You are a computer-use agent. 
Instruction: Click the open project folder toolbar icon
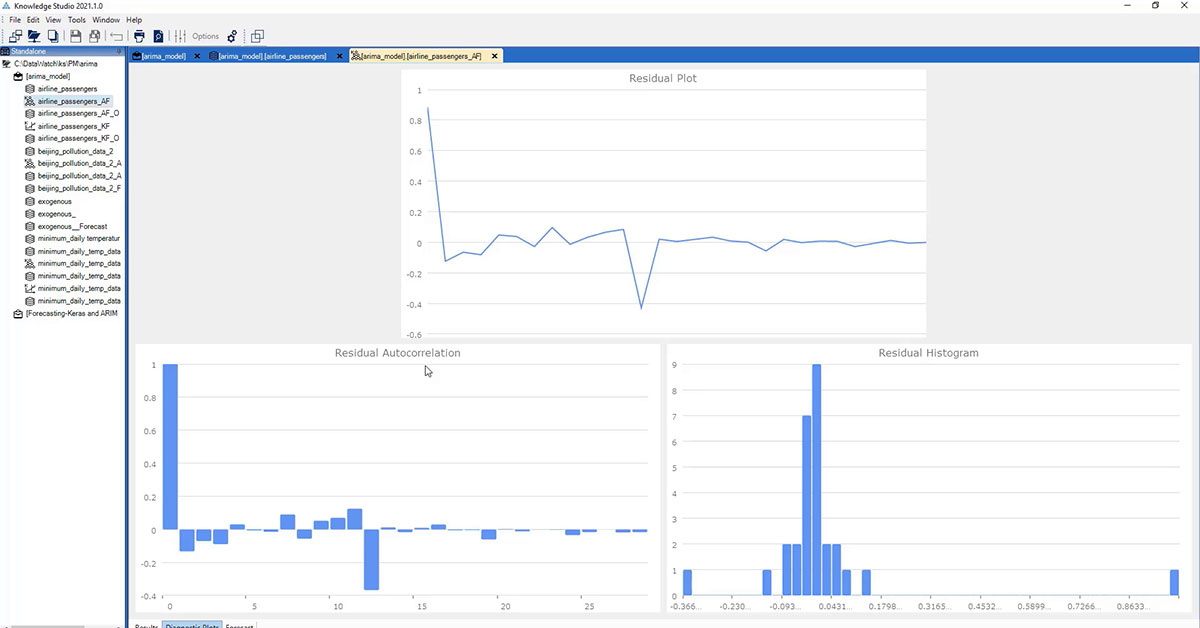(34, 36)
